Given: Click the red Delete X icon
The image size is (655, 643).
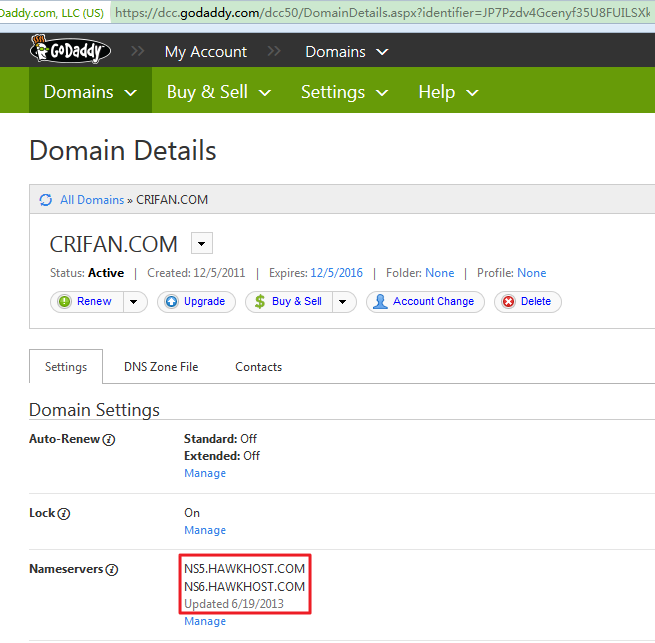Looking at the screenshot, I should 508,301.
